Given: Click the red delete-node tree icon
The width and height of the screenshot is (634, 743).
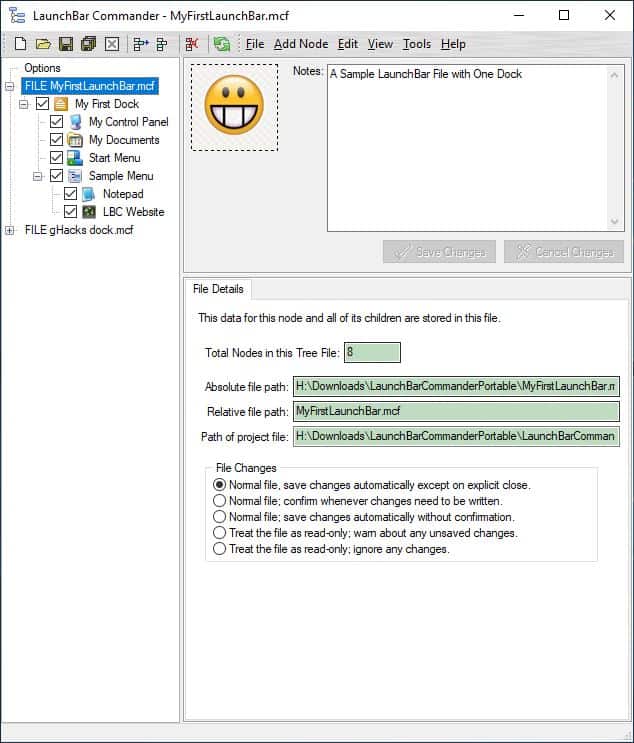Looking at the screenshot, I should click(x=192, y=44).
